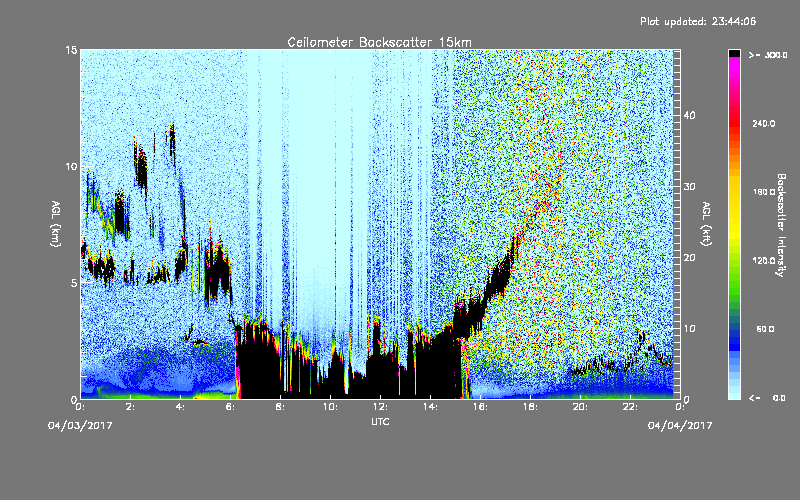Click the 'Ceilometer Backscatter 15km' title
The image size is (800, 500).
pos(379,42)
